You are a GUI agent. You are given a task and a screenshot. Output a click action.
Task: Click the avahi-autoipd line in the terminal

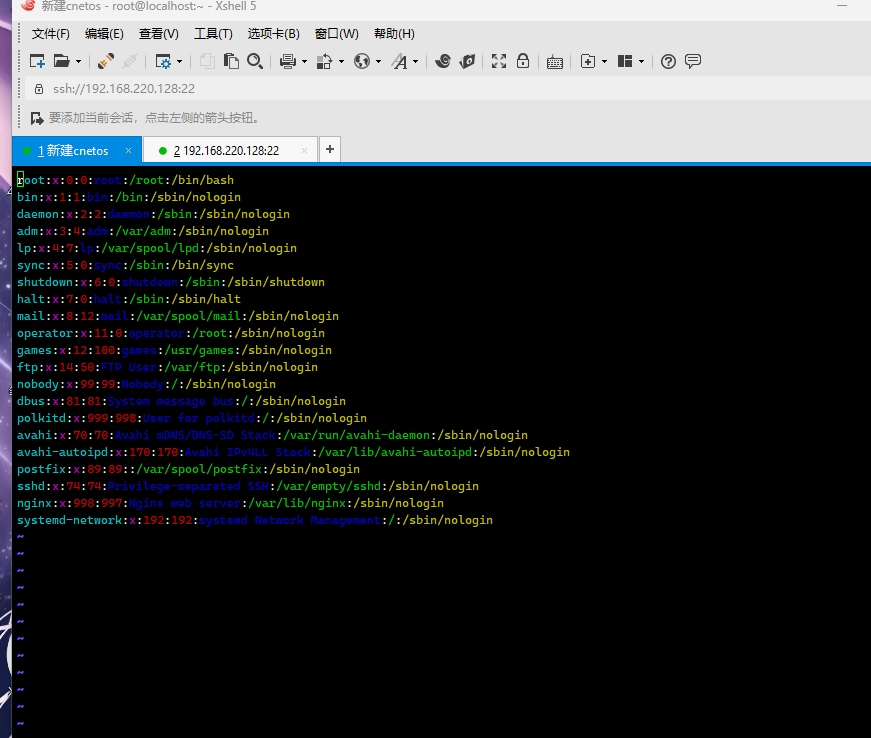pyautogui.click(x=293, y=452)
